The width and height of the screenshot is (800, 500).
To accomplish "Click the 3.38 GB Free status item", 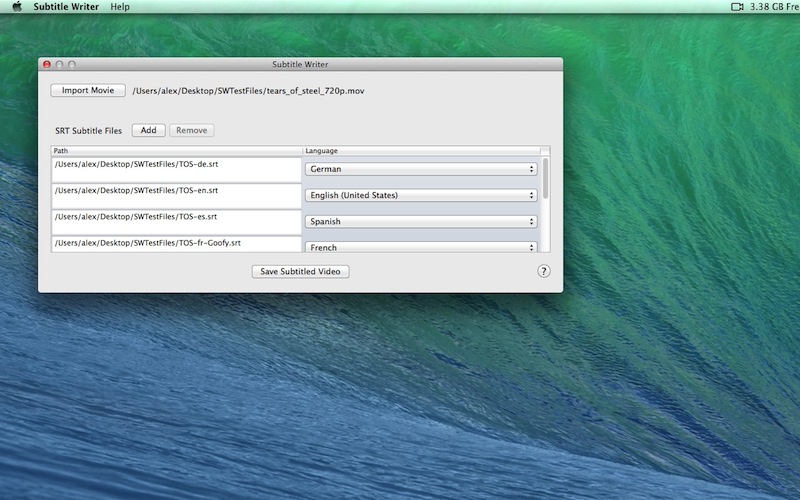I will pyautogui.click(x=774, y=7).
